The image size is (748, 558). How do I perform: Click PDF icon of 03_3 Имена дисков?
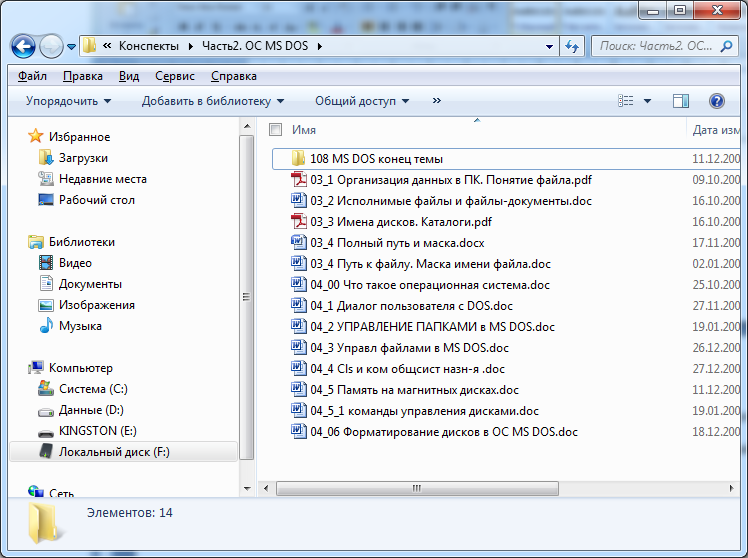pos(299,221)
